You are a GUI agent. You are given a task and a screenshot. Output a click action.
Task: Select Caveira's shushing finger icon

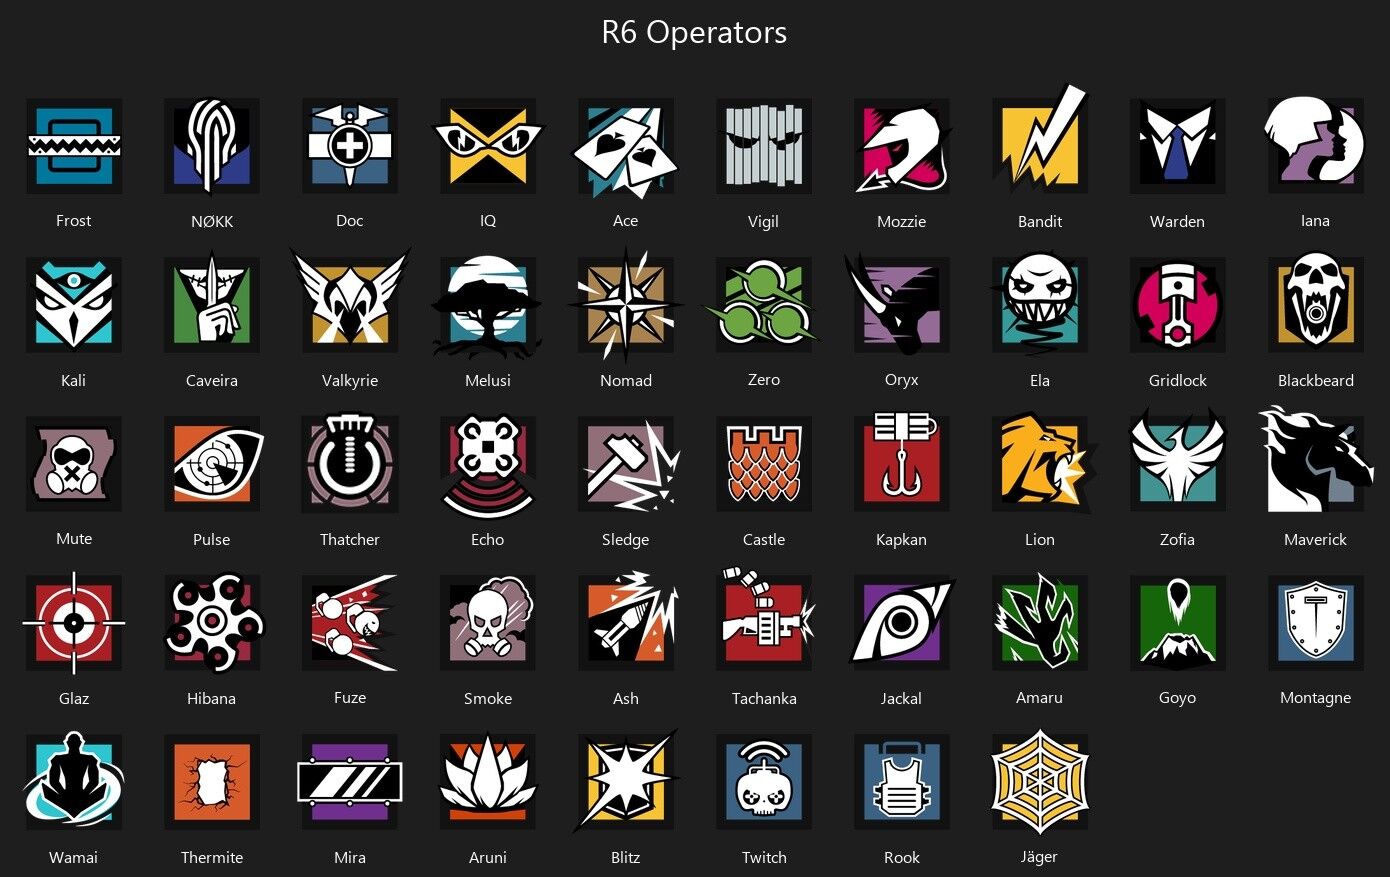click(x=212, y=305)
